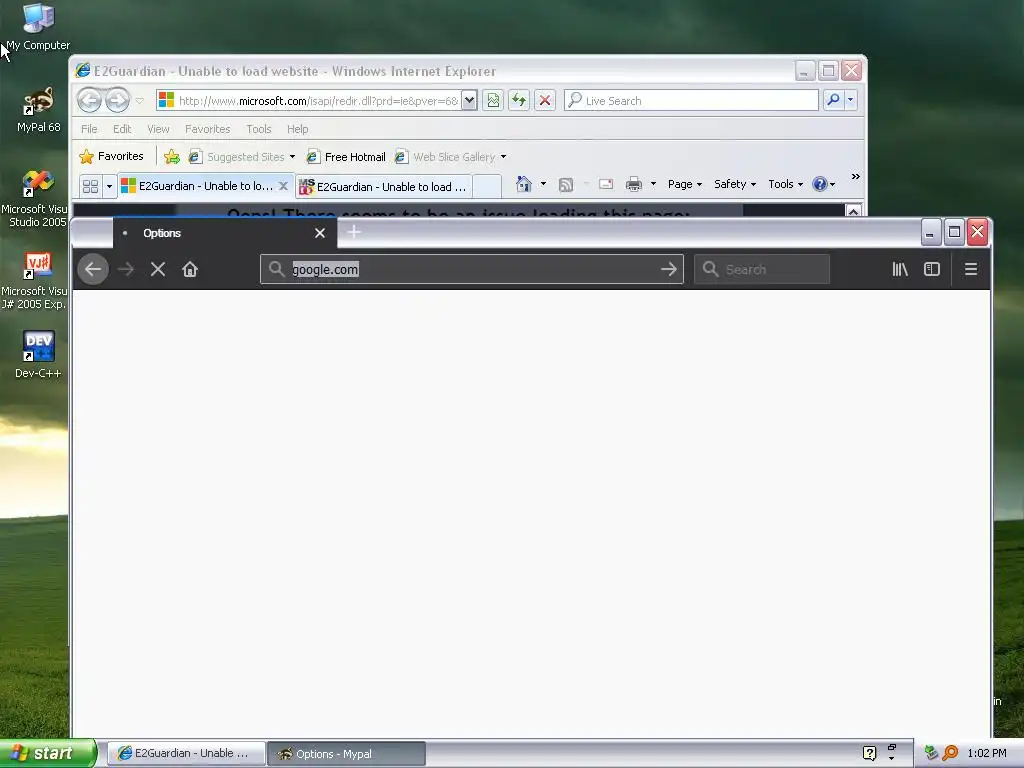Click the IE Help question mark icon
This screenshot has width=1024, height=768.
820,184
